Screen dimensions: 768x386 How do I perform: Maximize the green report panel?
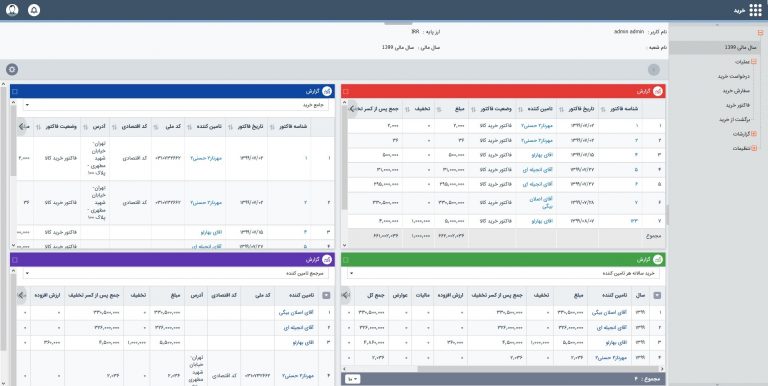click(x=346, y=260)
